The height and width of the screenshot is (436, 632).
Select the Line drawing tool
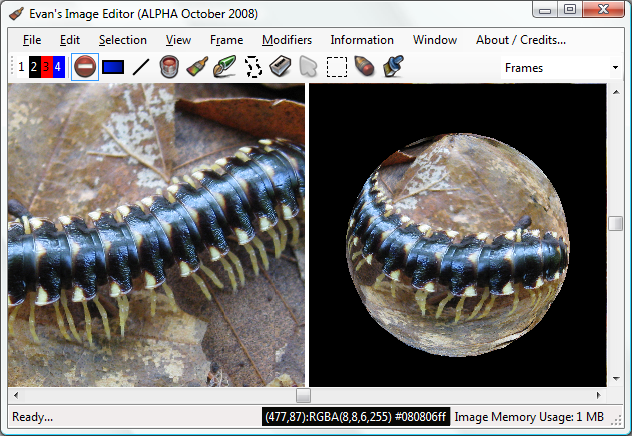(x=141, y=67)
